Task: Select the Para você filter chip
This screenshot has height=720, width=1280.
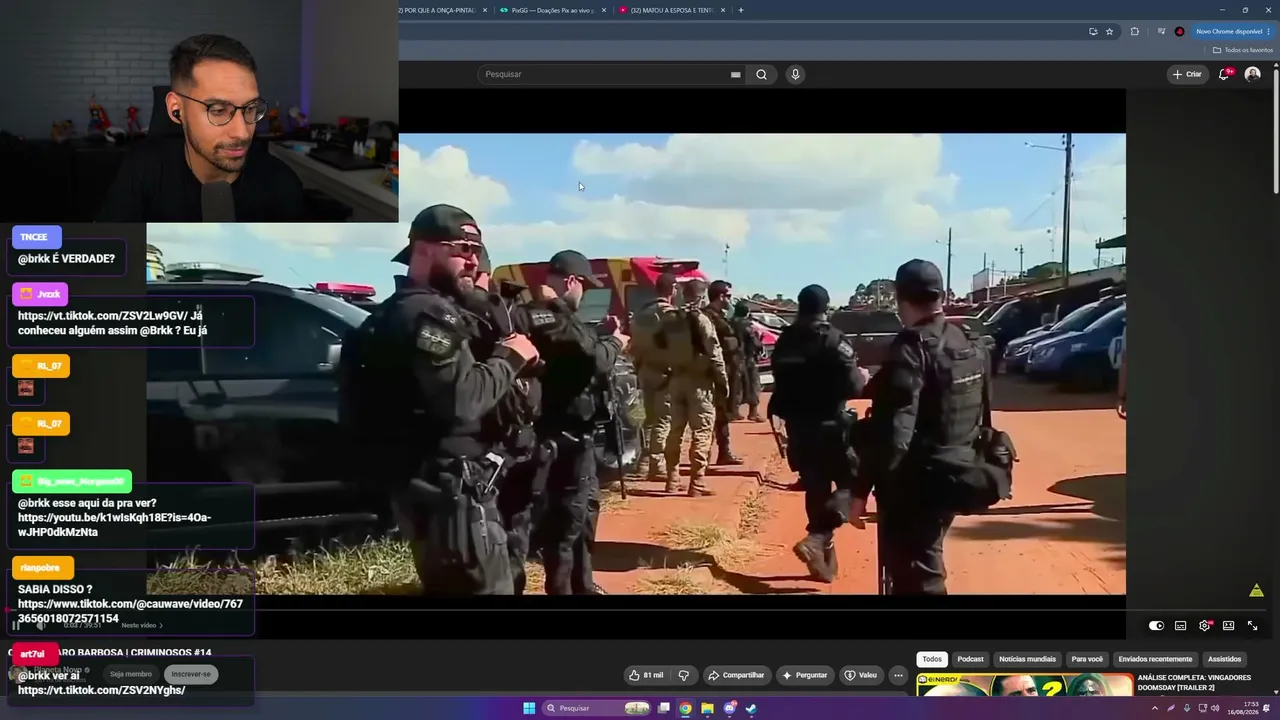Action: coord(1087,659)
